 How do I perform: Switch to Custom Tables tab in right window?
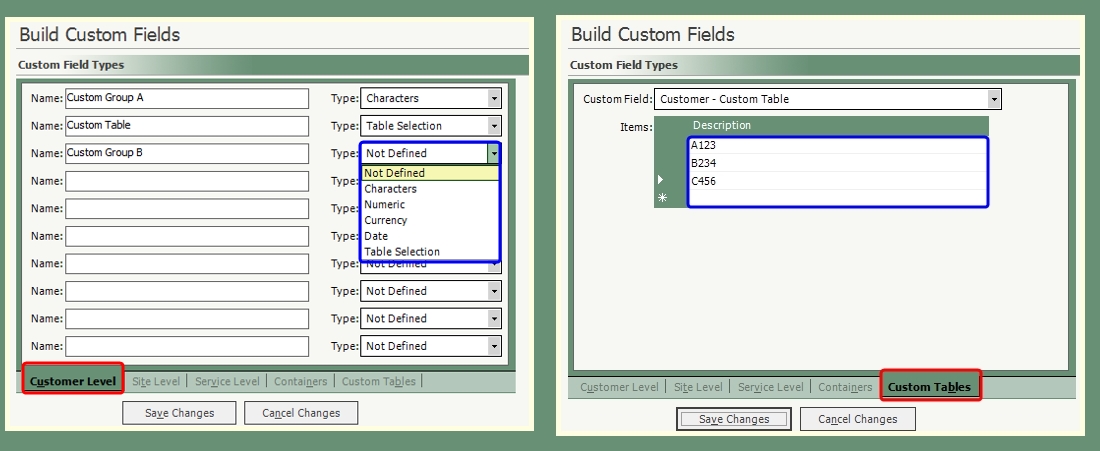click(930, 386)
